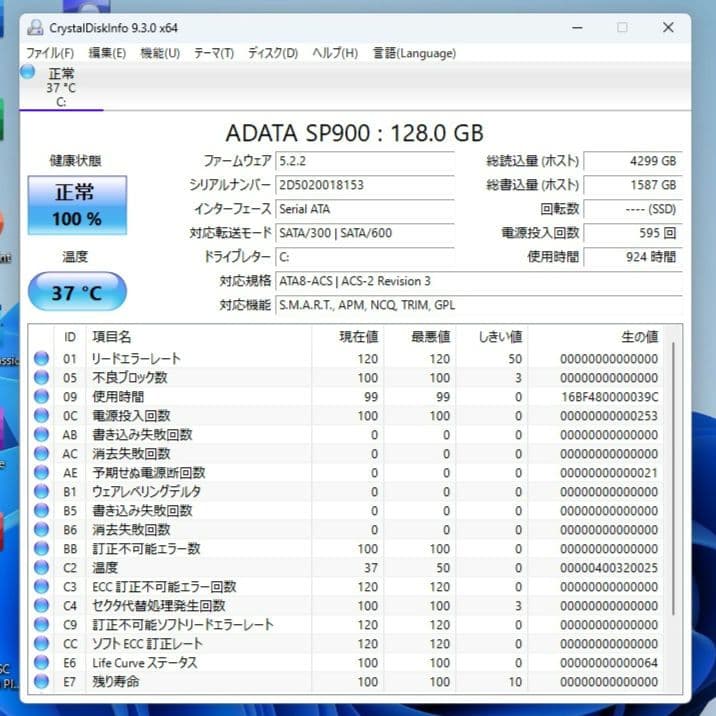
Task: Click the status orb for 訂正不可能エラー数 row
Action: [42, 548]
